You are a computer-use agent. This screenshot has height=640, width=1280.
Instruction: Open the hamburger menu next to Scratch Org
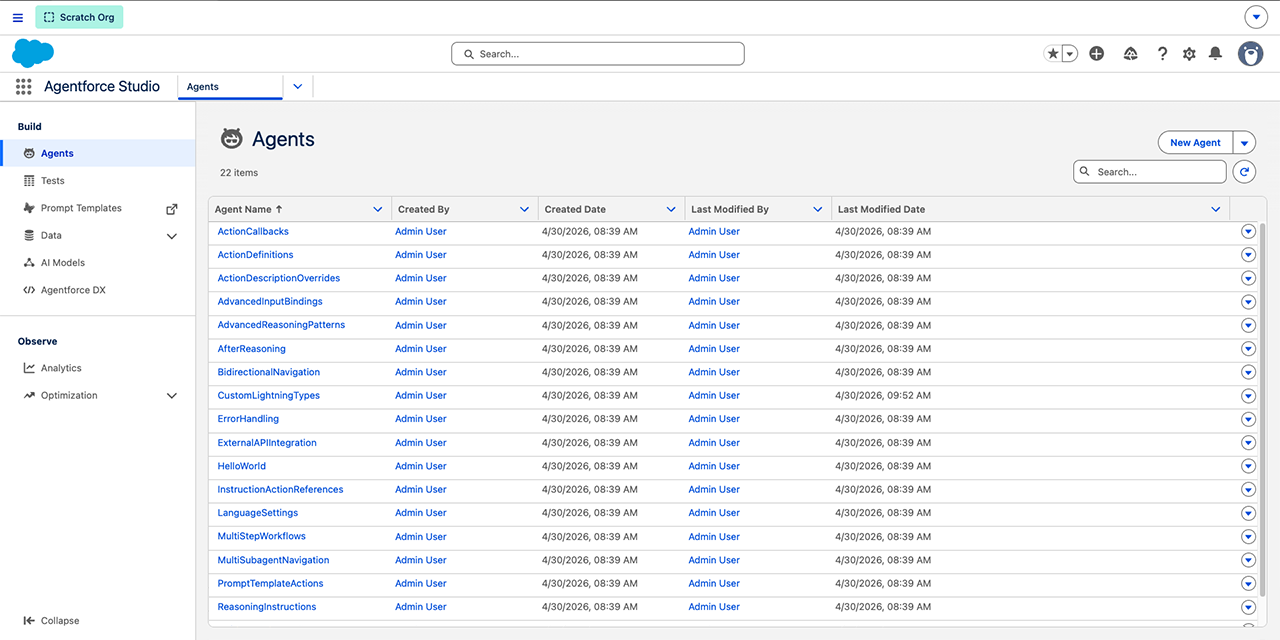tap(18, 17)
